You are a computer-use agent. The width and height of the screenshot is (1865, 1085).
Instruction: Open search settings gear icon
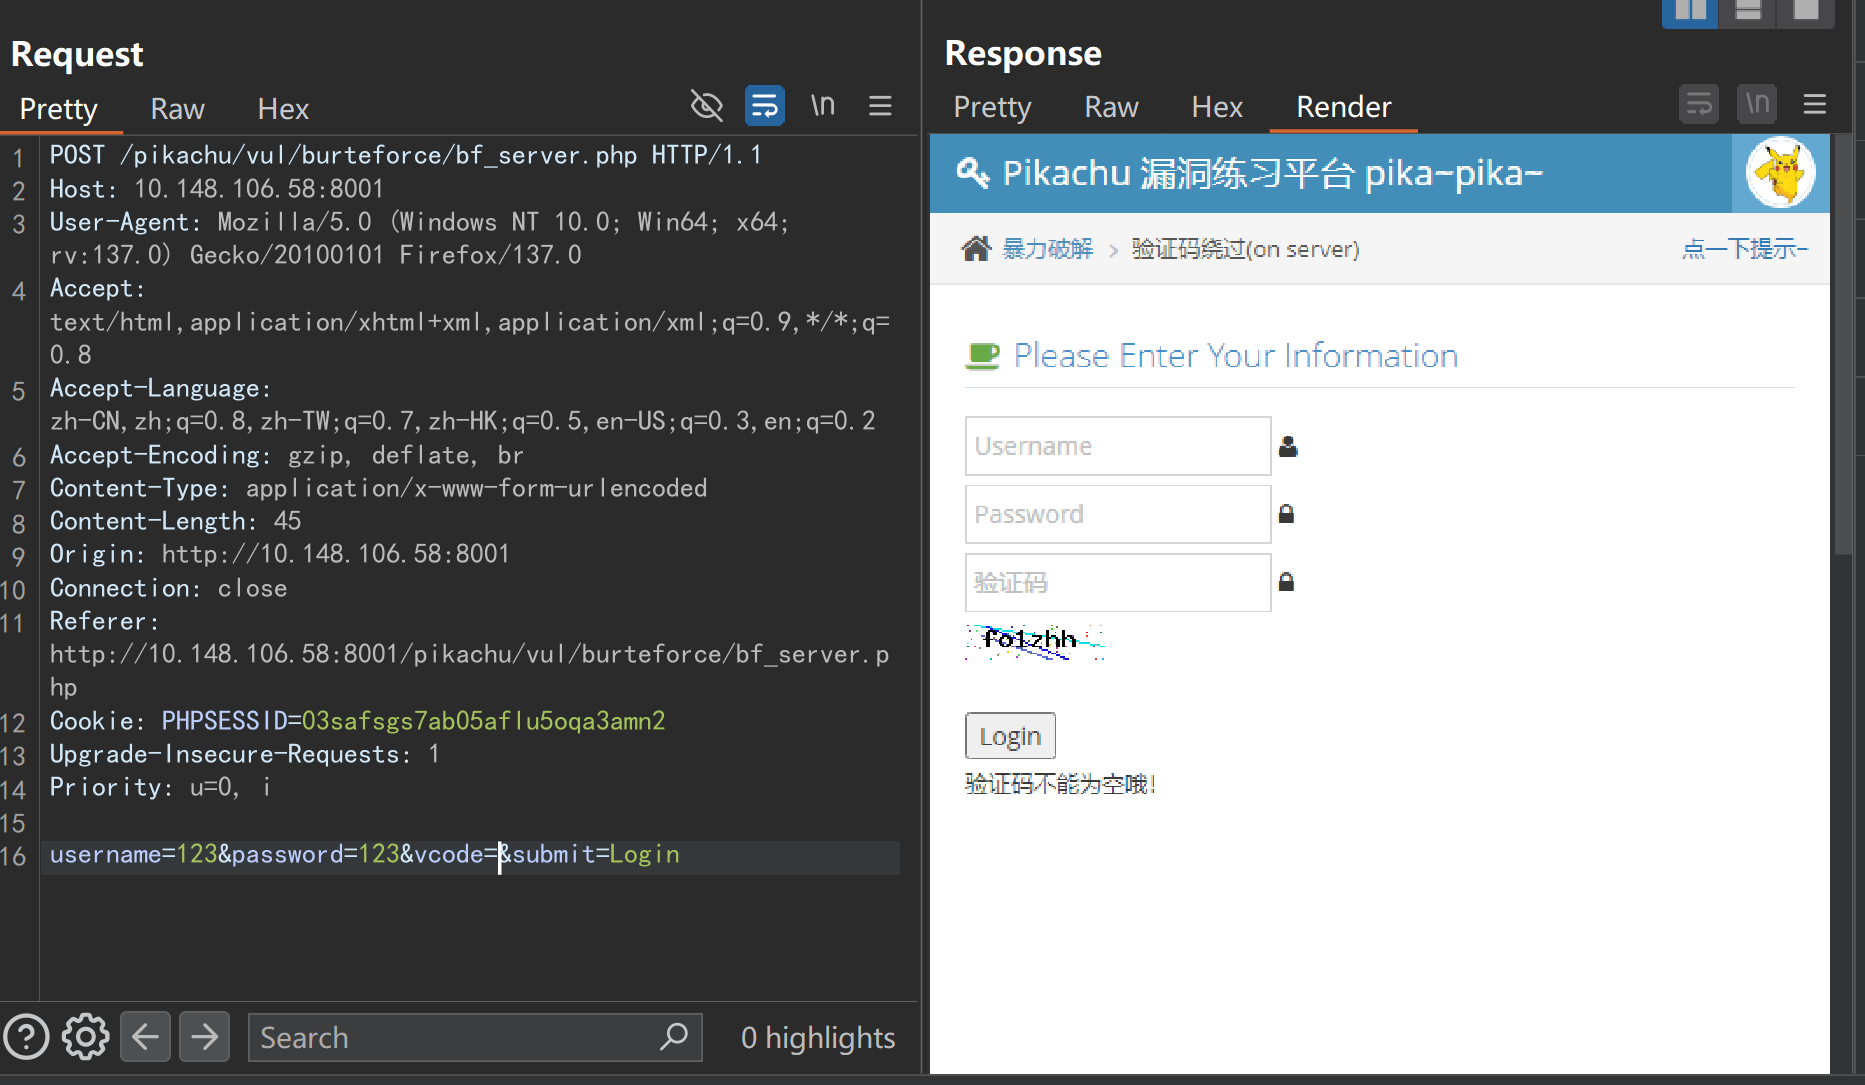pos(85,1037)
